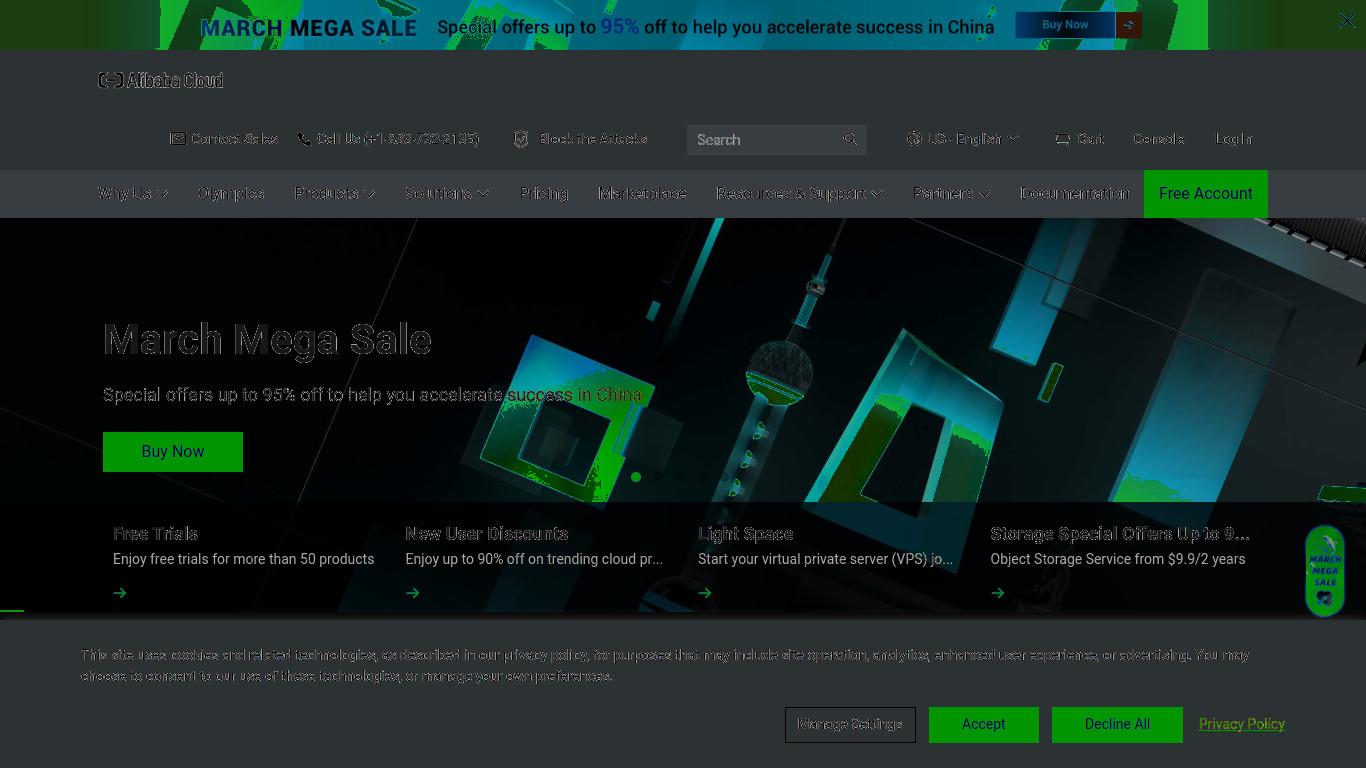
Task: Click Buy Now in the top banner
Action: 1065,25
